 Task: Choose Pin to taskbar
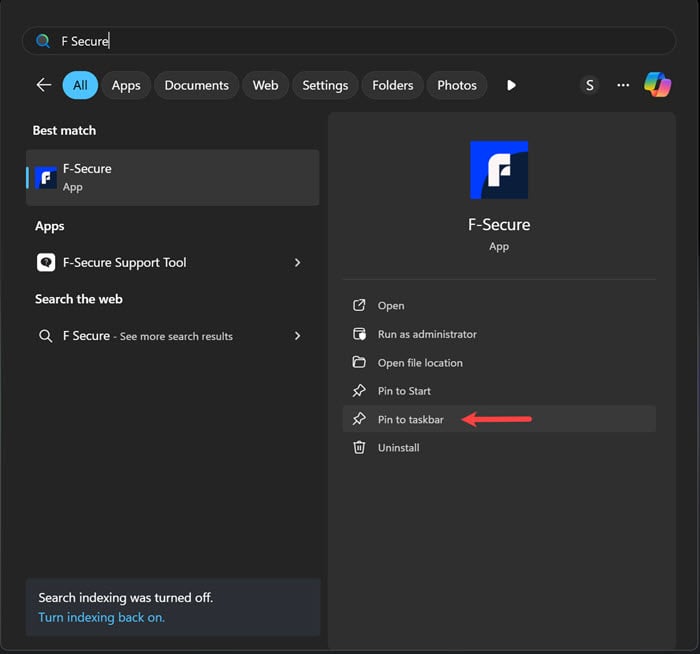[x=499, y=419]
